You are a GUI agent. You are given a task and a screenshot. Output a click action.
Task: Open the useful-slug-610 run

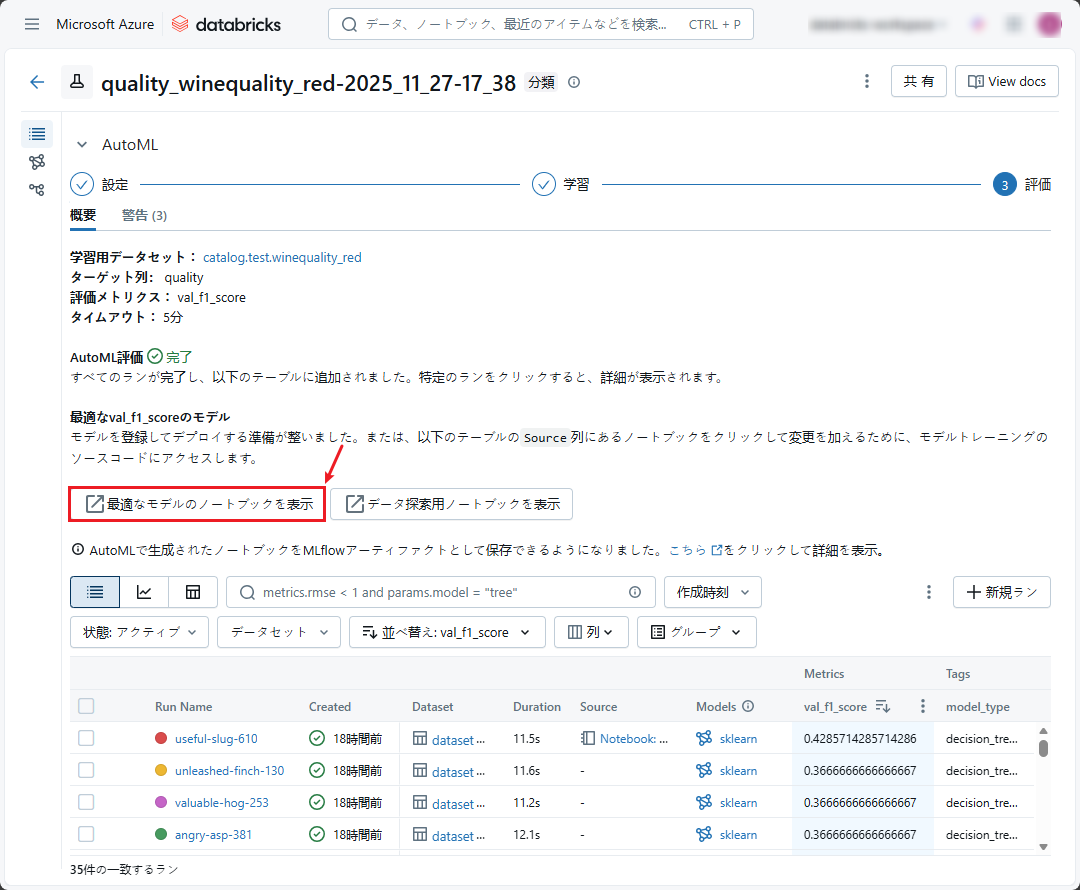pyautogui.click(x=216, y=738)
